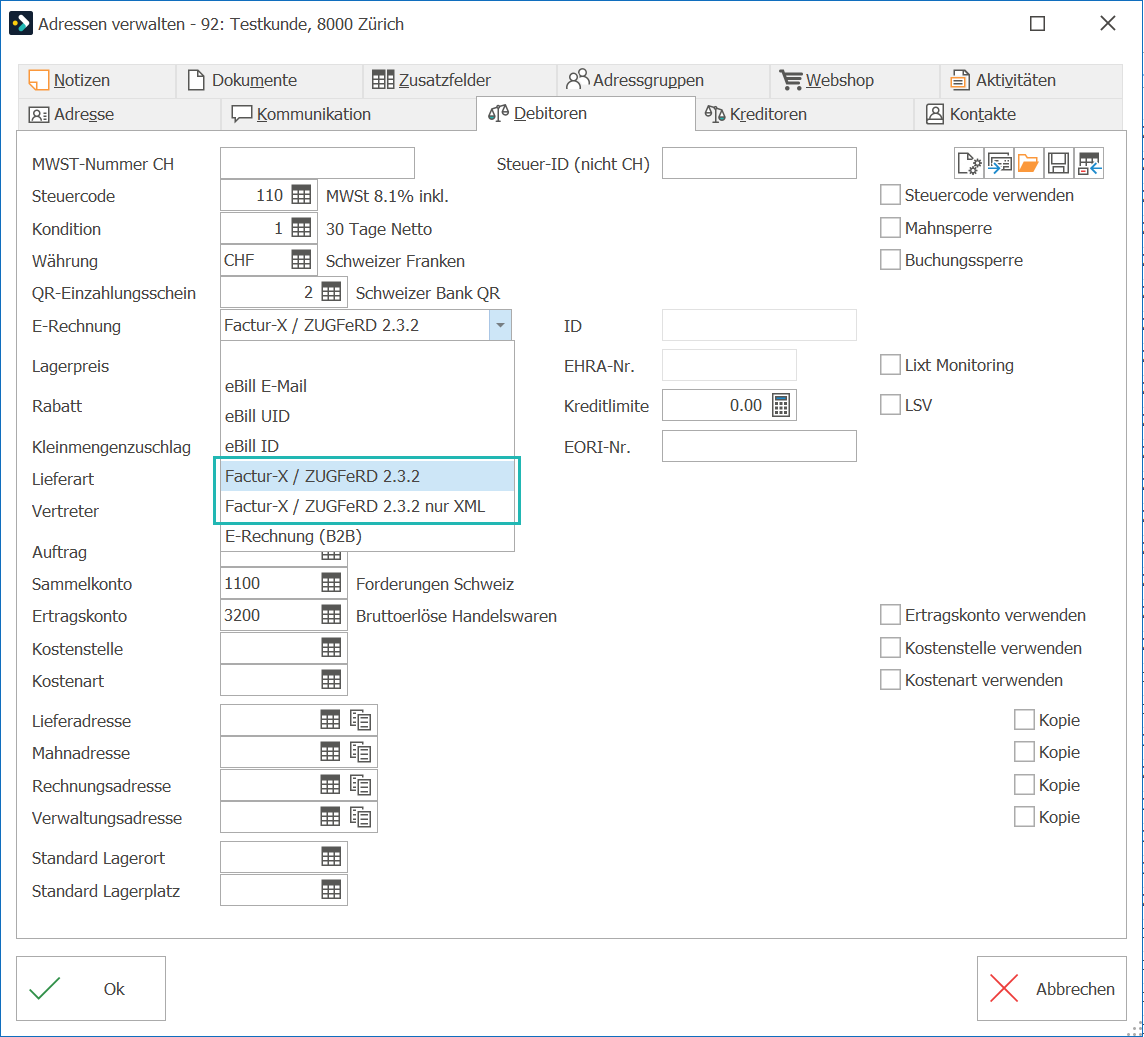Open the Kostenart lookup table icon

pos(331,680)
